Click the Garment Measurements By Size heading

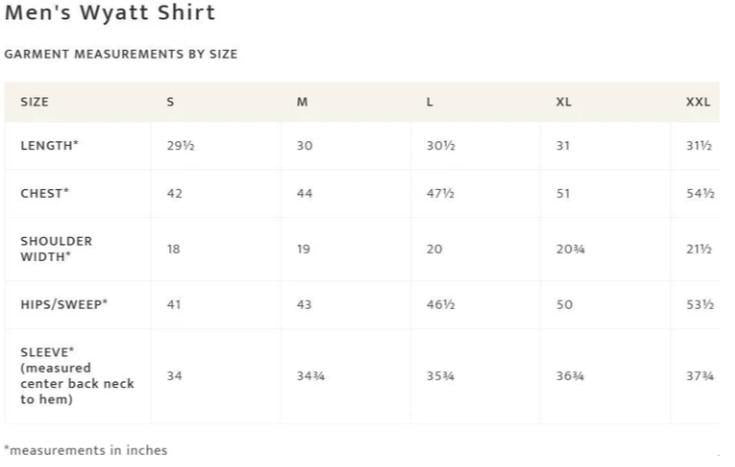coord(121,54)
